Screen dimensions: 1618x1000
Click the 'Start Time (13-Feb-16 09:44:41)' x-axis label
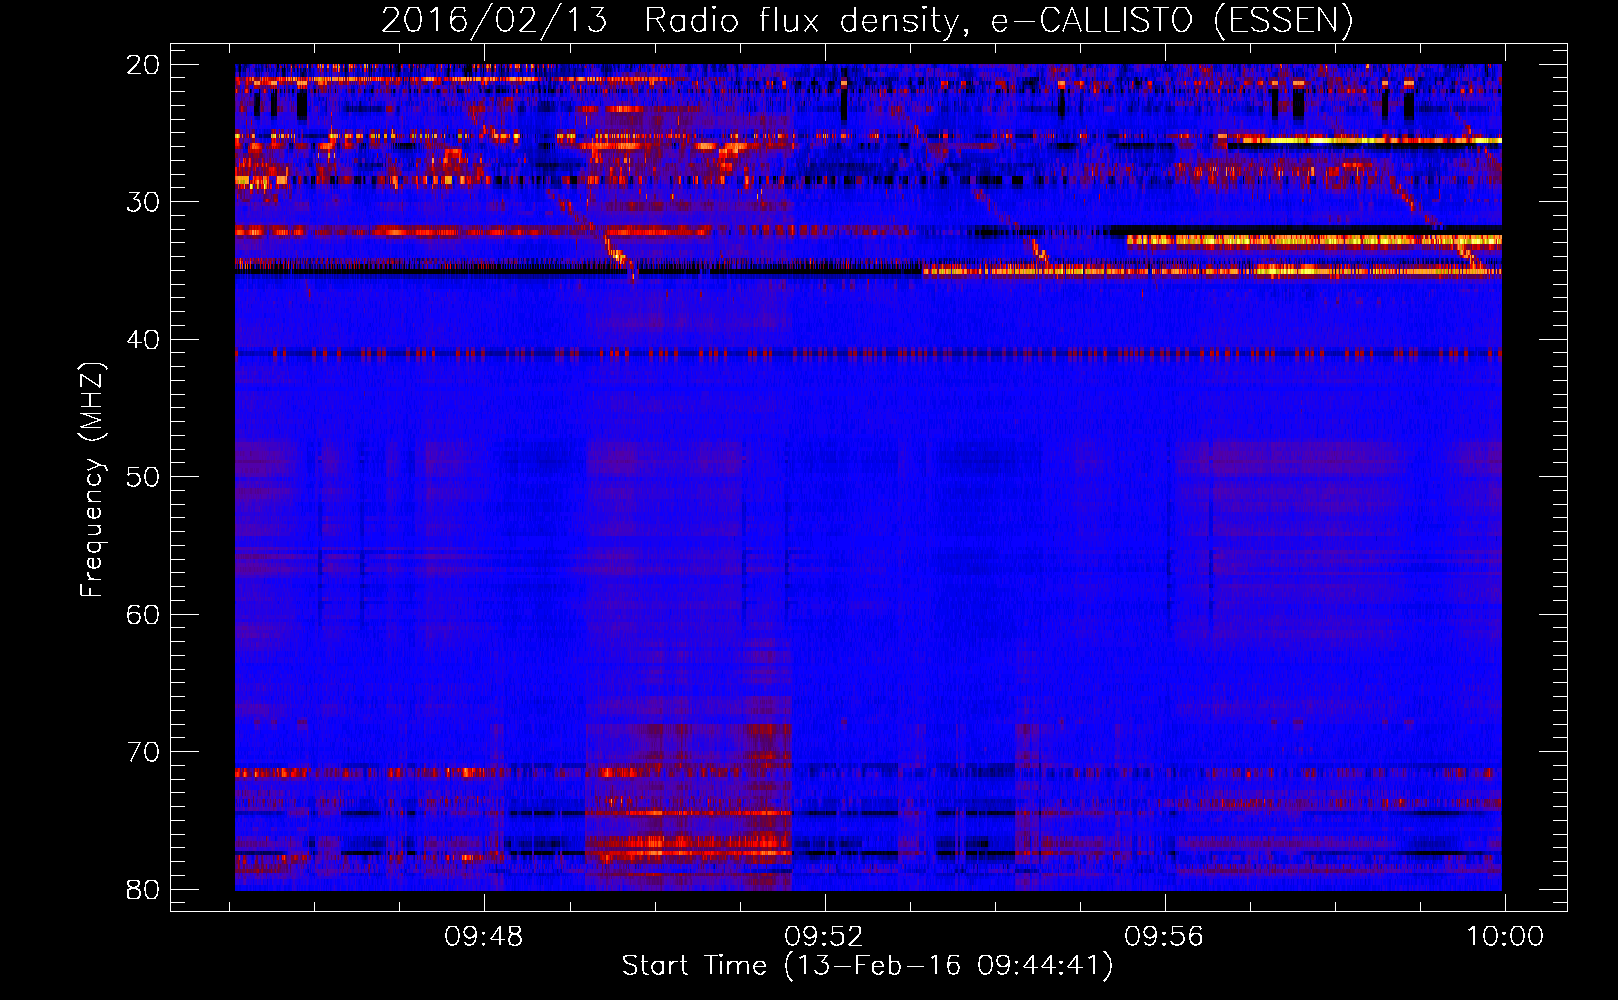click(x=867, y=966)
